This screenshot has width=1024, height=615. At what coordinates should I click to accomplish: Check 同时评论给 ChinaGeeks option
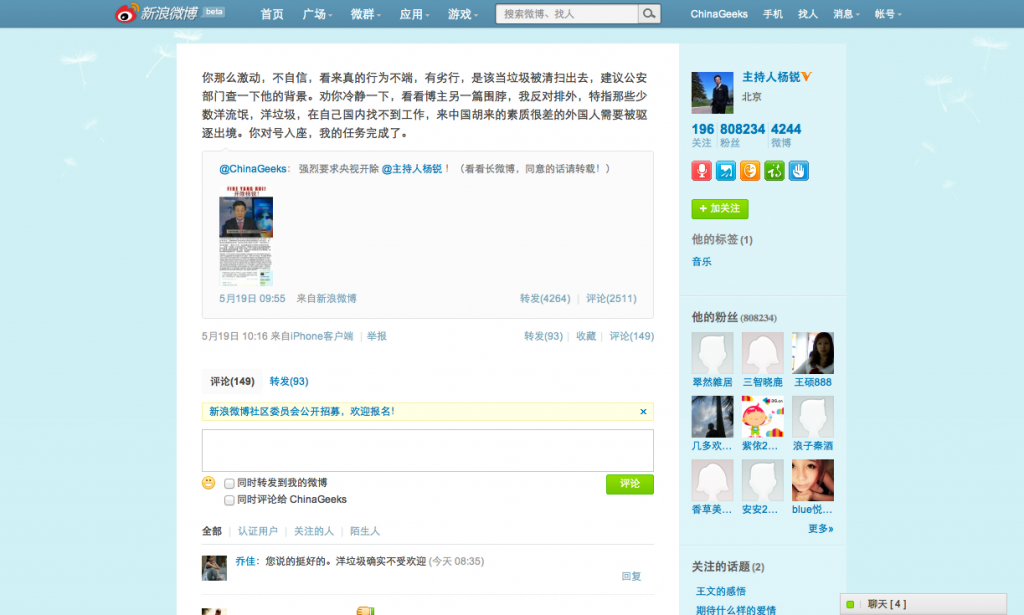pyautogui.click(x=229, y=500)
